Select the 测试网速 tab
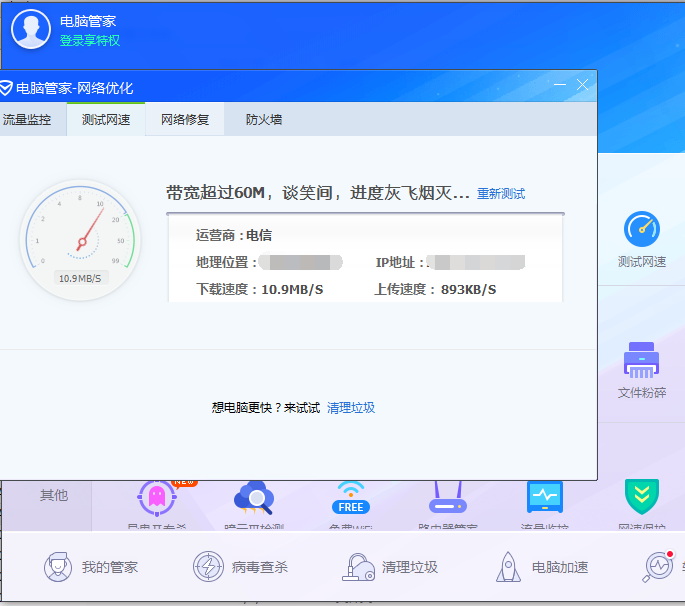 (105, 120)
